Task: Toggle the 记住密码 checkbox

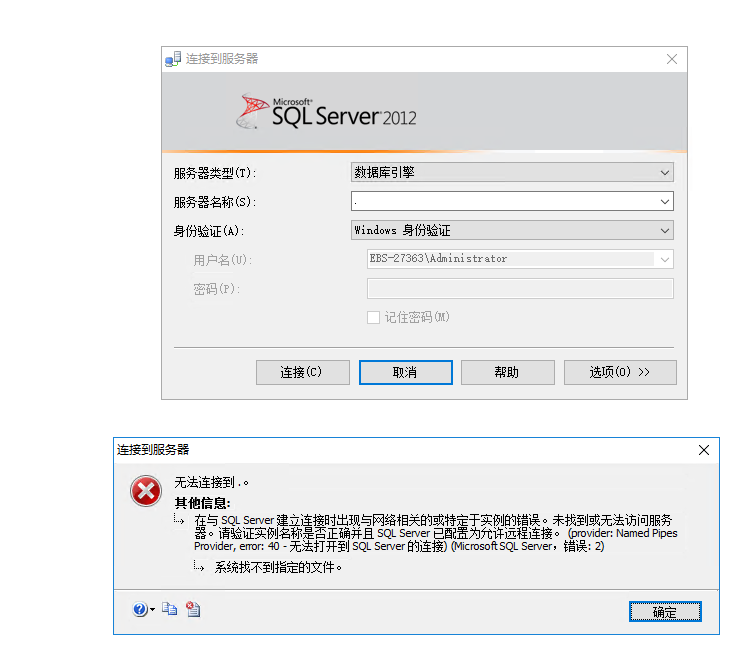Action: click(373, 317)
